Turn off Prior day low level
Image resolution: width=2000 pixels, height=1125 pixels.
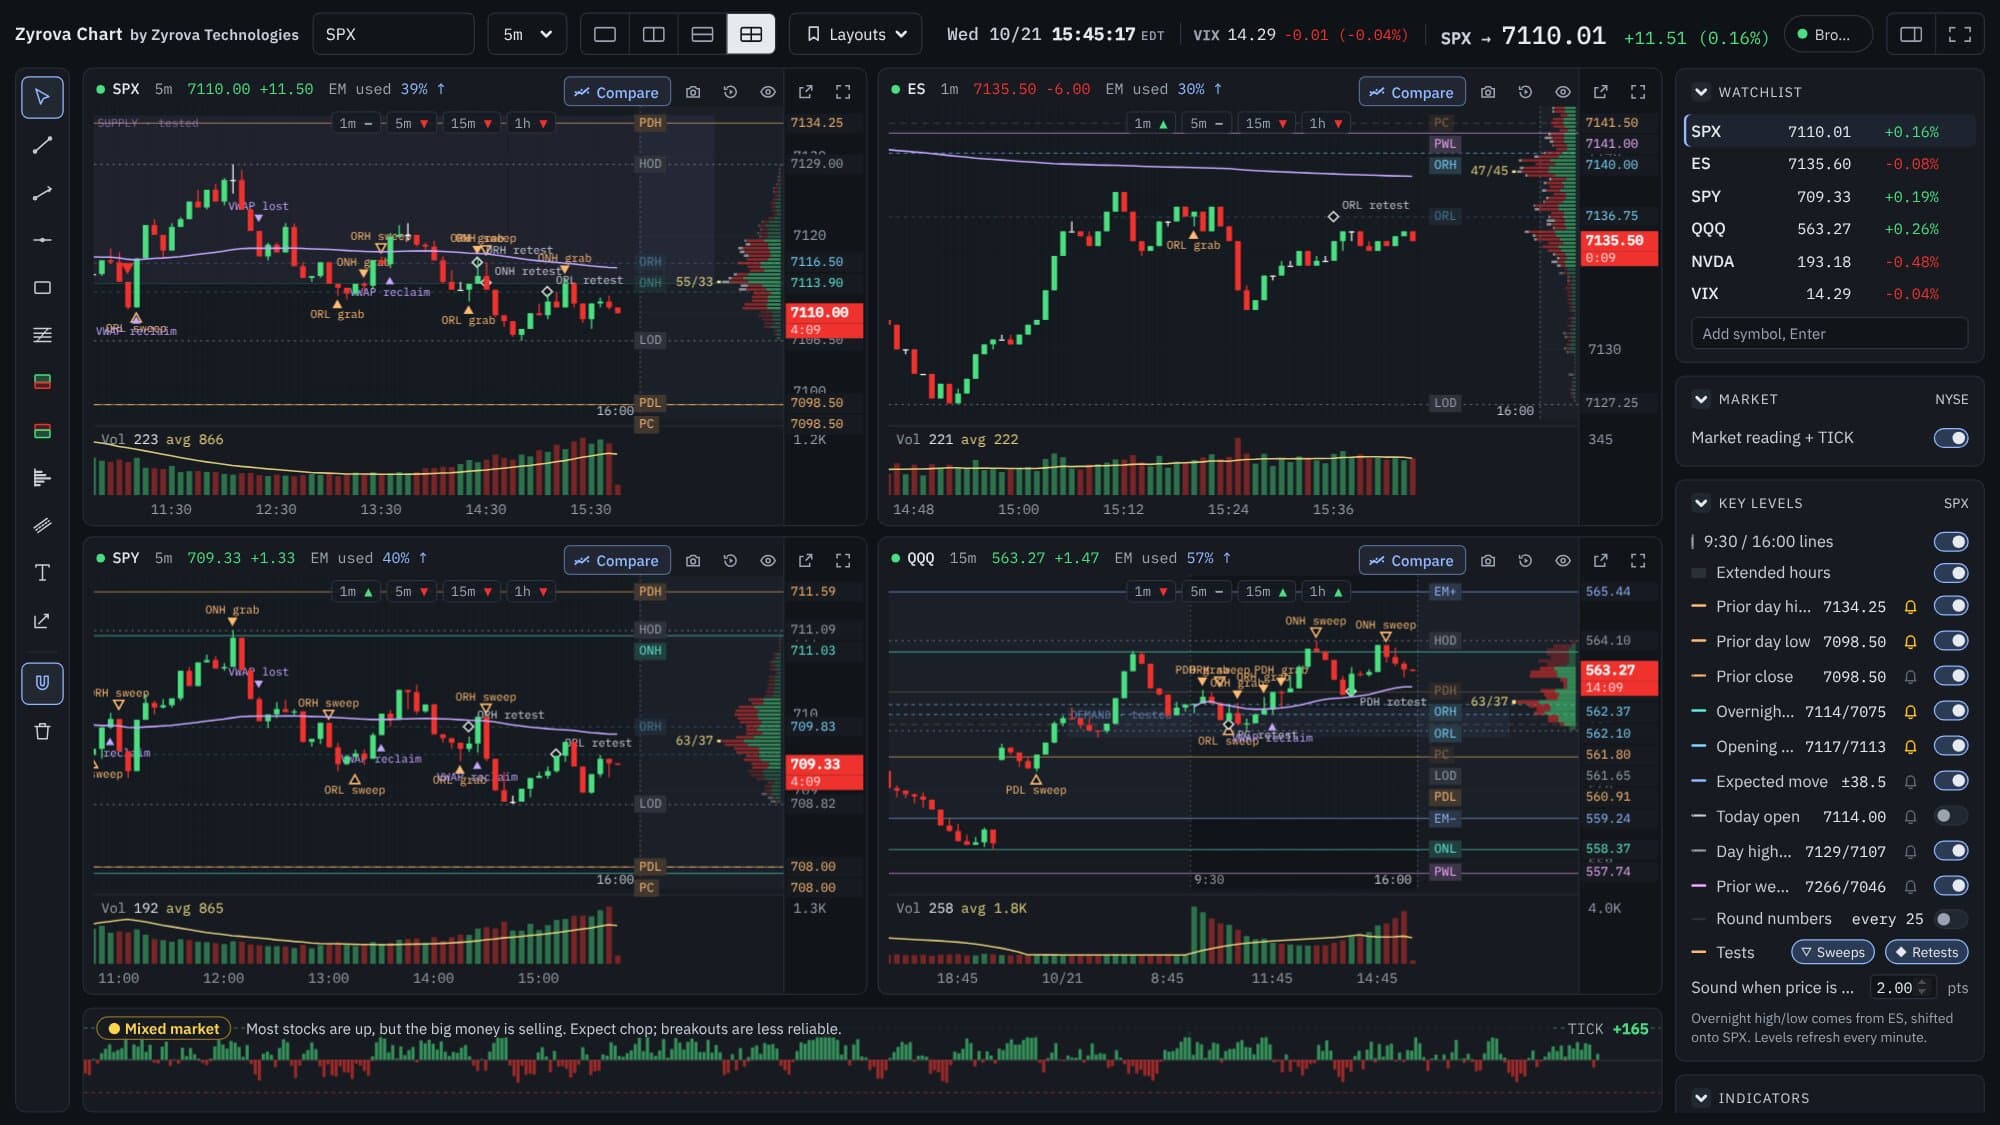tap(1950, 641)
